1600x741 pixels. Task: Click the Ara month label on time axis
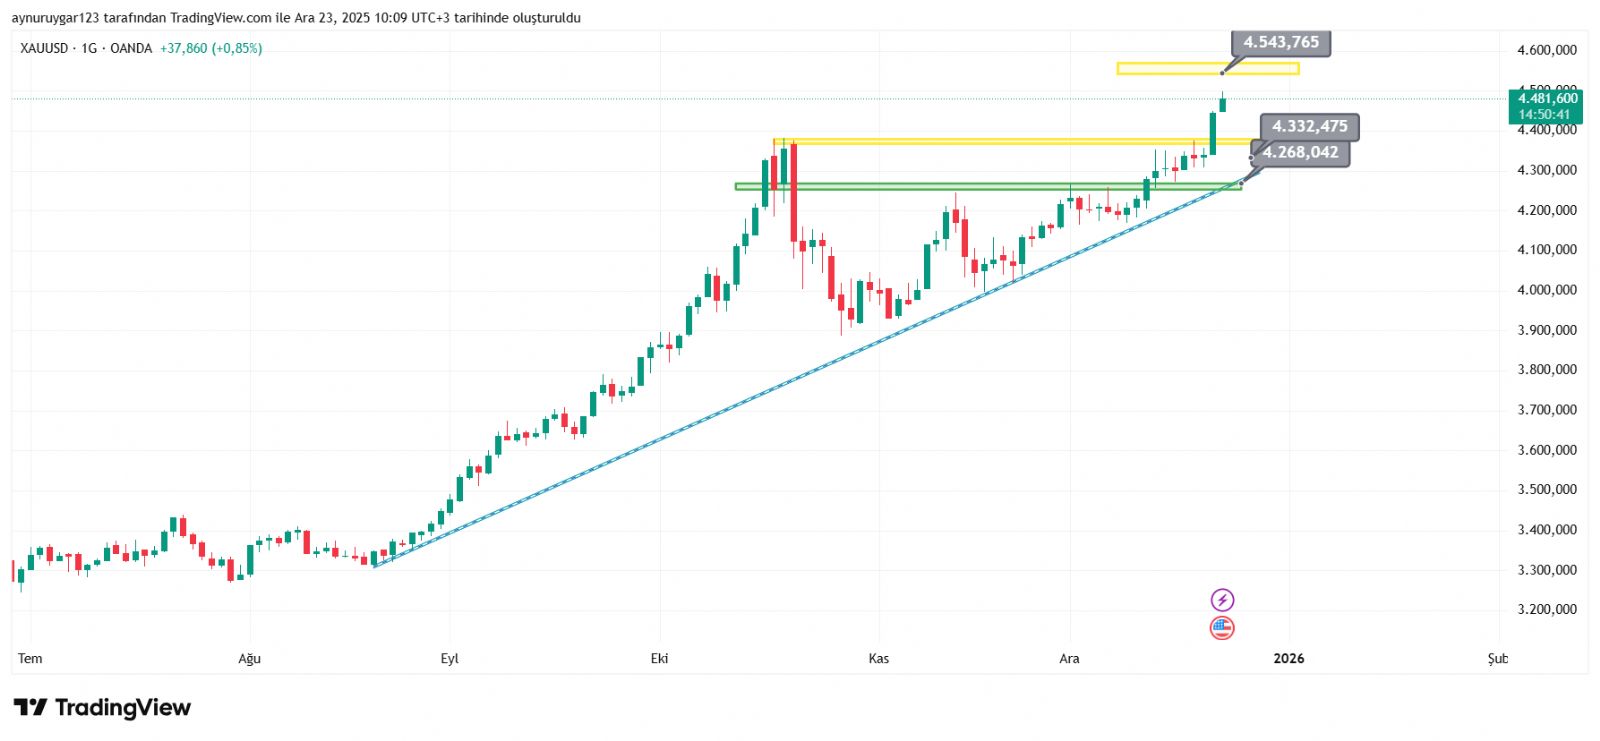(x=1069, y=658)
